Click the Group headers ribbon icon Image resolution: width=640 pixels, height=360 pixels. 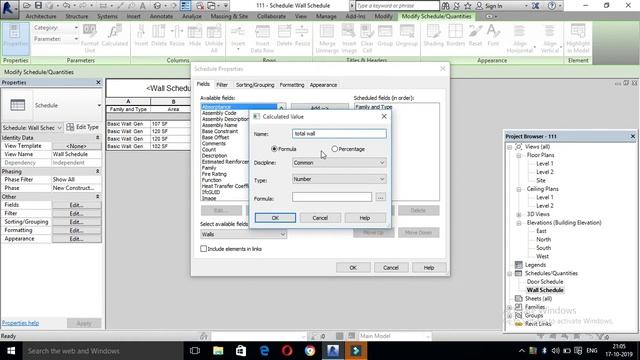[385, 35]
